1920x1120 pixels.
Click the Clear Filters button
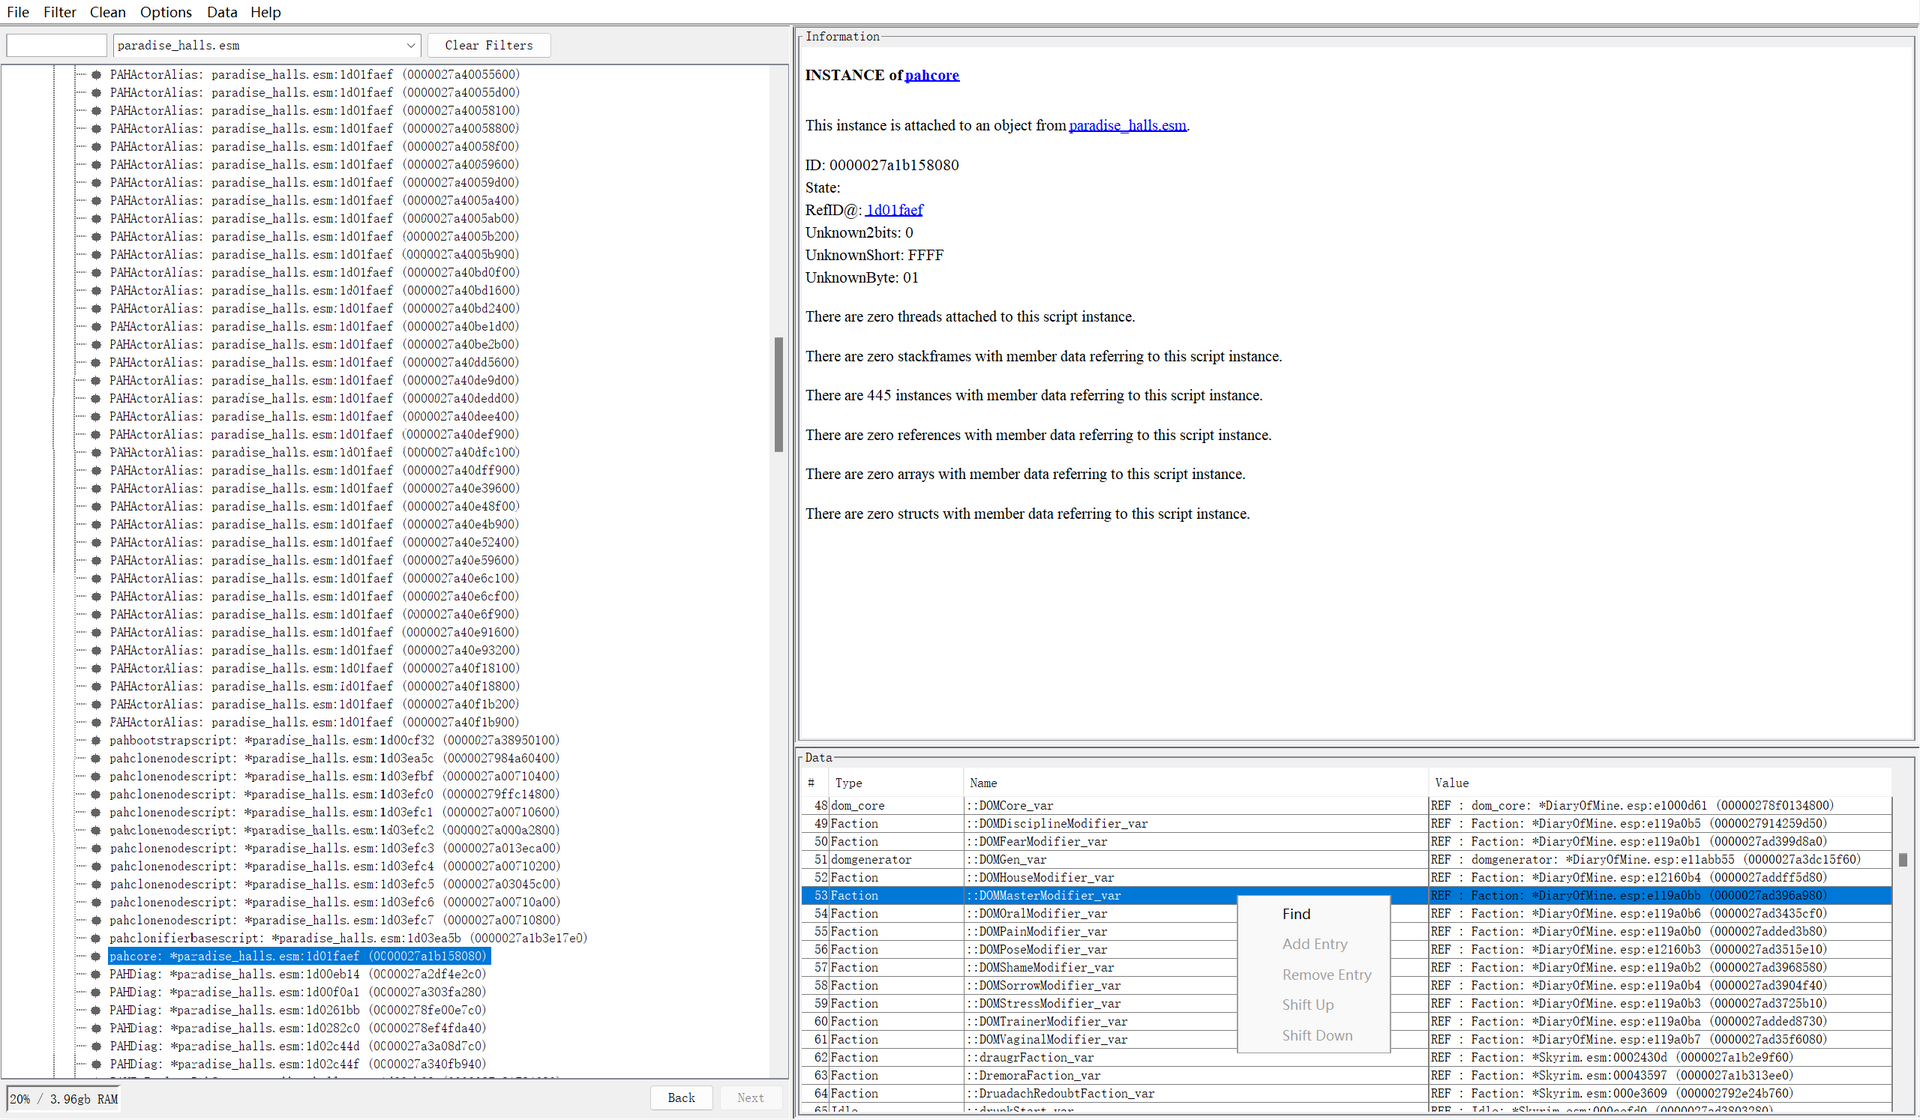pyautogui.click(x=489, y=45)
